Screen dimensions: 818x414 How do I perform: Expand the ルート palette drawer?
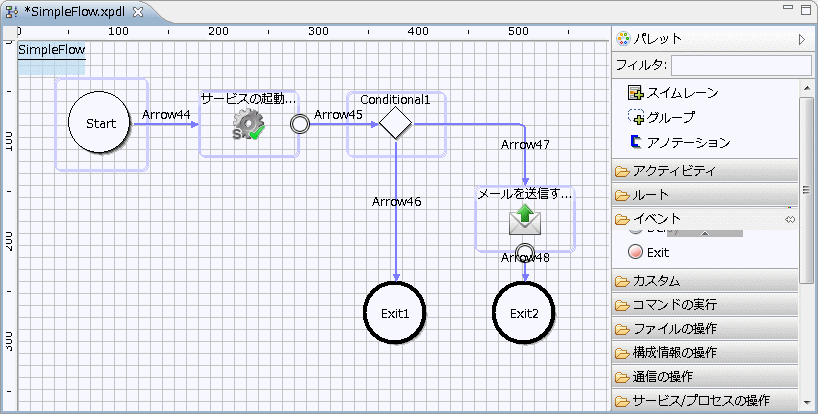pyautogui.click(x=705, y=194)
